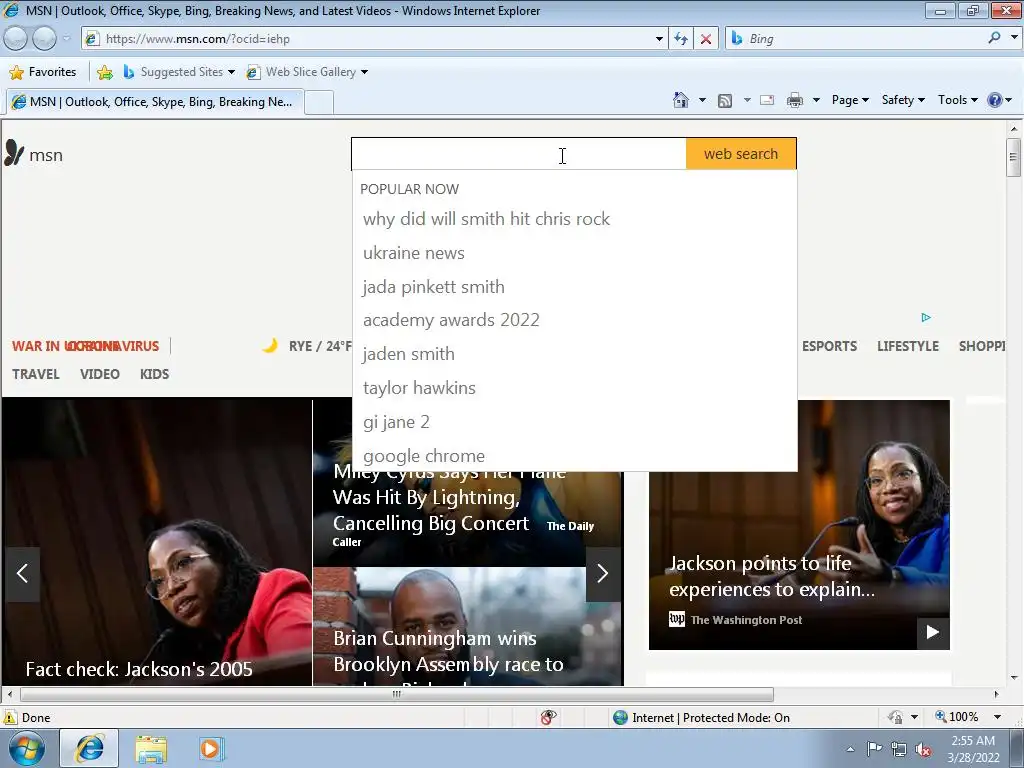Open the Tools menu
The image size is (1024, 768).
pyautogui.click(x=957, y=100)
